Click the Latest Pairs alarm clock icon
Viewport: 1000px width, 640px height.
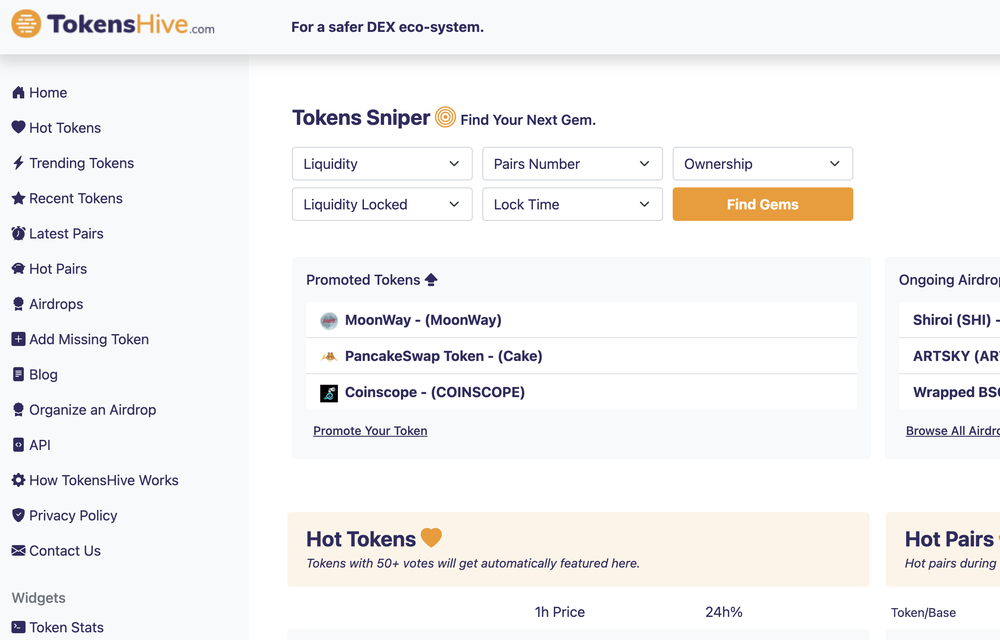coord(18,233)
